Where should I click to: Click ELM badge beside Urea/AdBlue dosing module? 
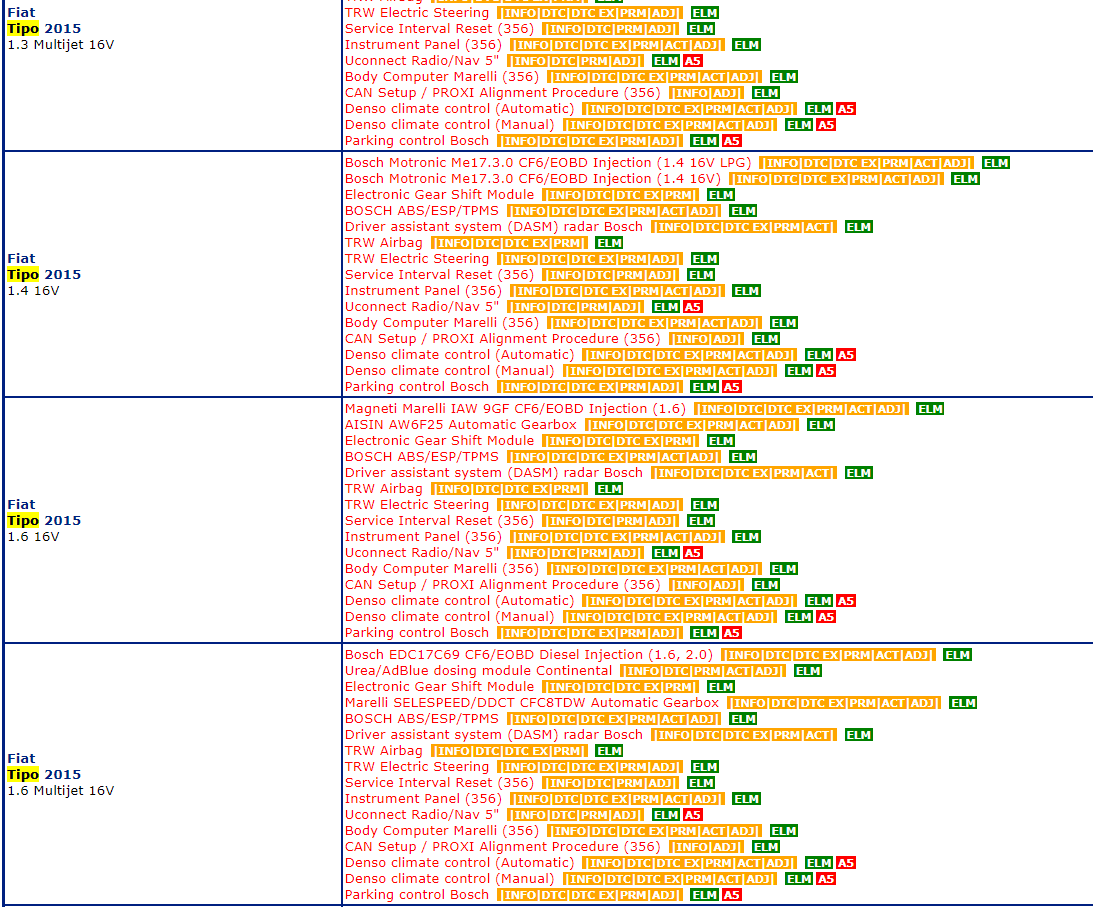(x=807, y=671)
